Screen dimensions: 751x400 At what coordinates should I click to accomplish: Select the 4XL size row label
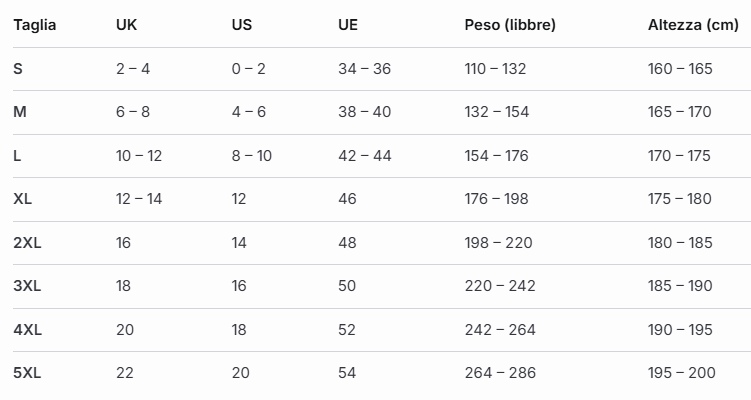27,330
